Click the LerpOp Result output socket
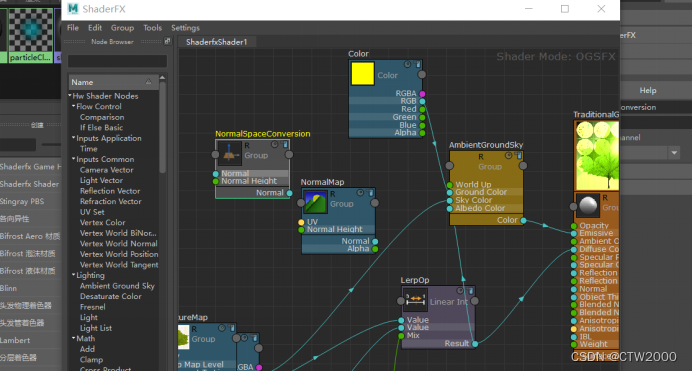This screenshot has width=693, height=372. coord(475,343)
